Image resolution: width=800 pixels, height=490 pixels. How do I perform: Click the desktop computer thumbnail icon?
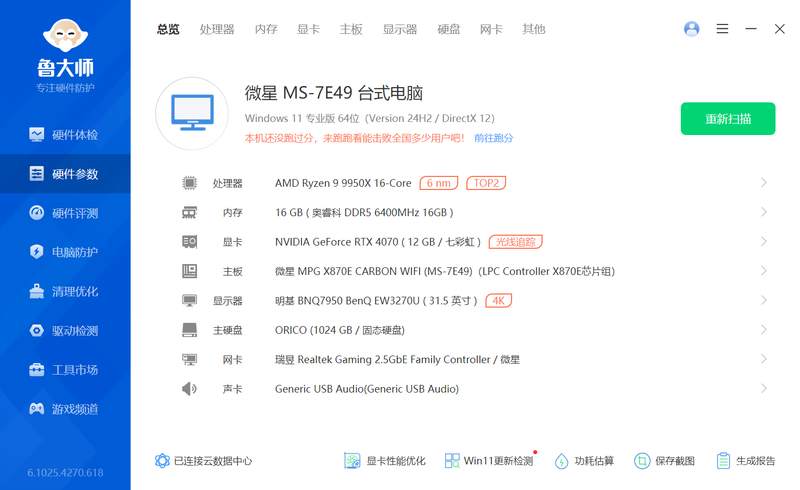[x=192, y=113]
